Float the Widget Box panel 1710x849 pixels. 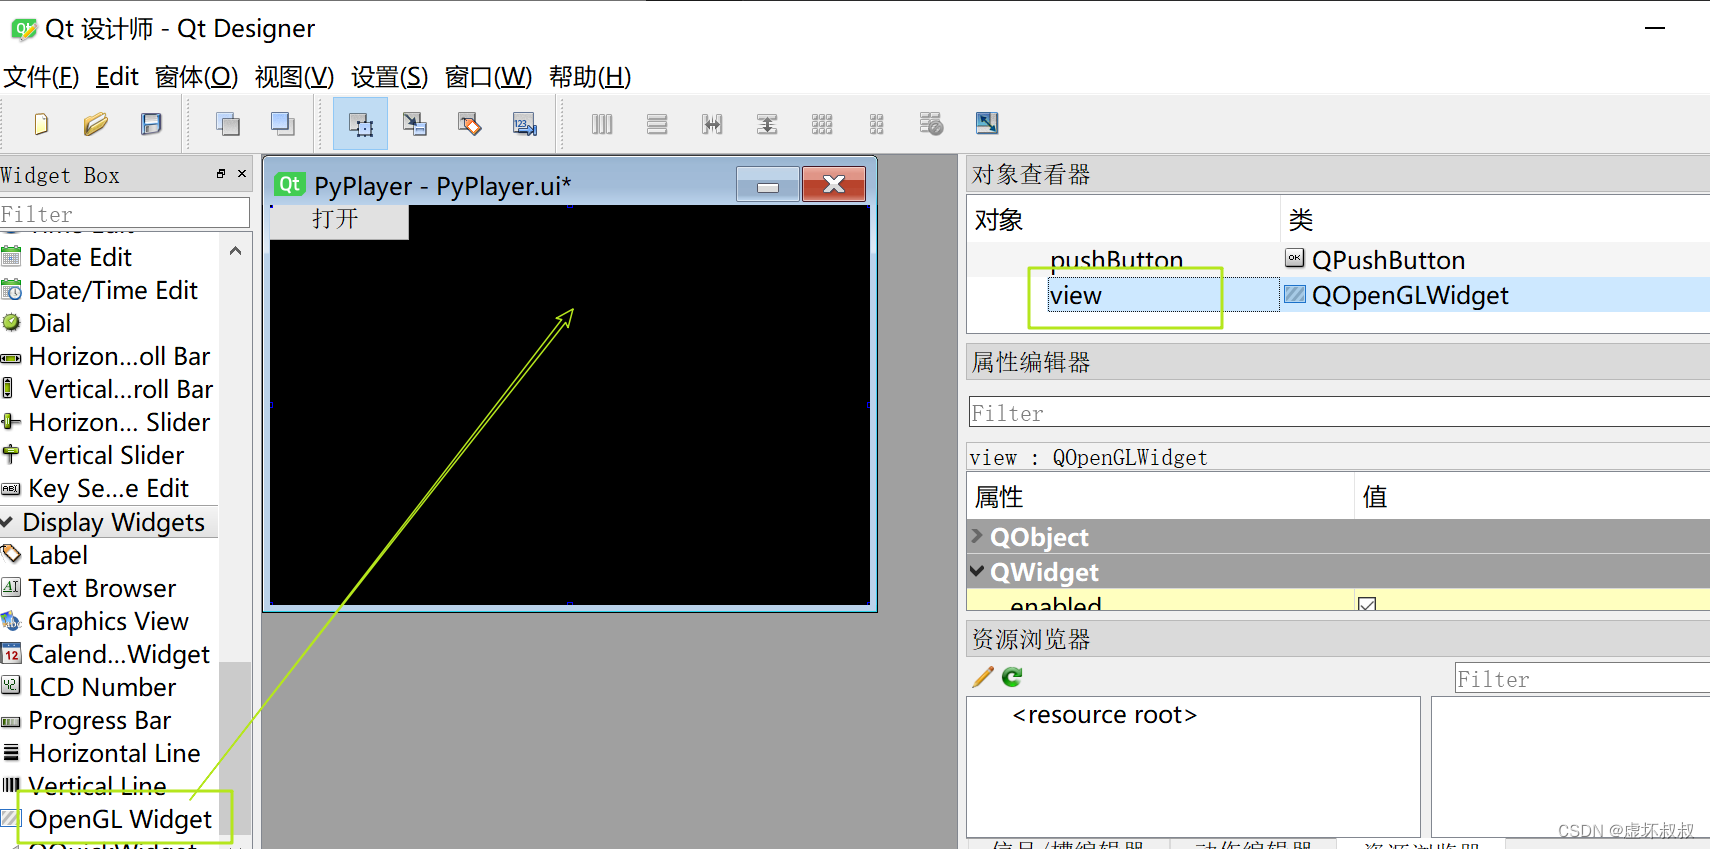pos(221,174)
